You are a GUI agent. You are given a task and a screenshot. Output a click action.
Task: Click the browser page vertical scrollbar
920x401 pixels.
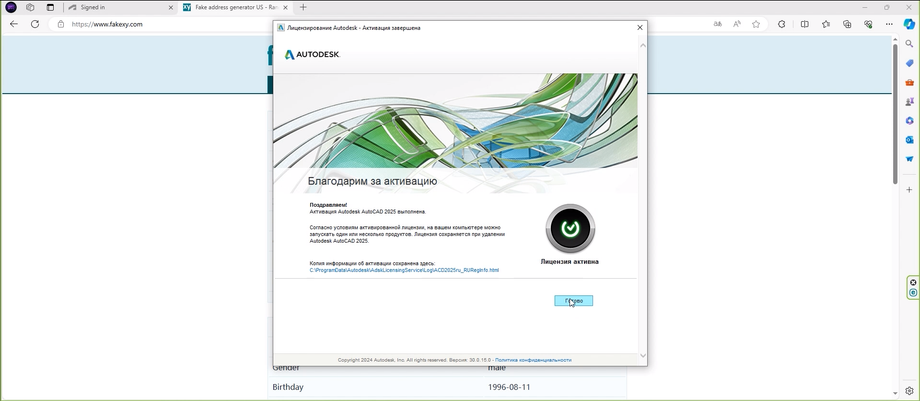(895, 113)
